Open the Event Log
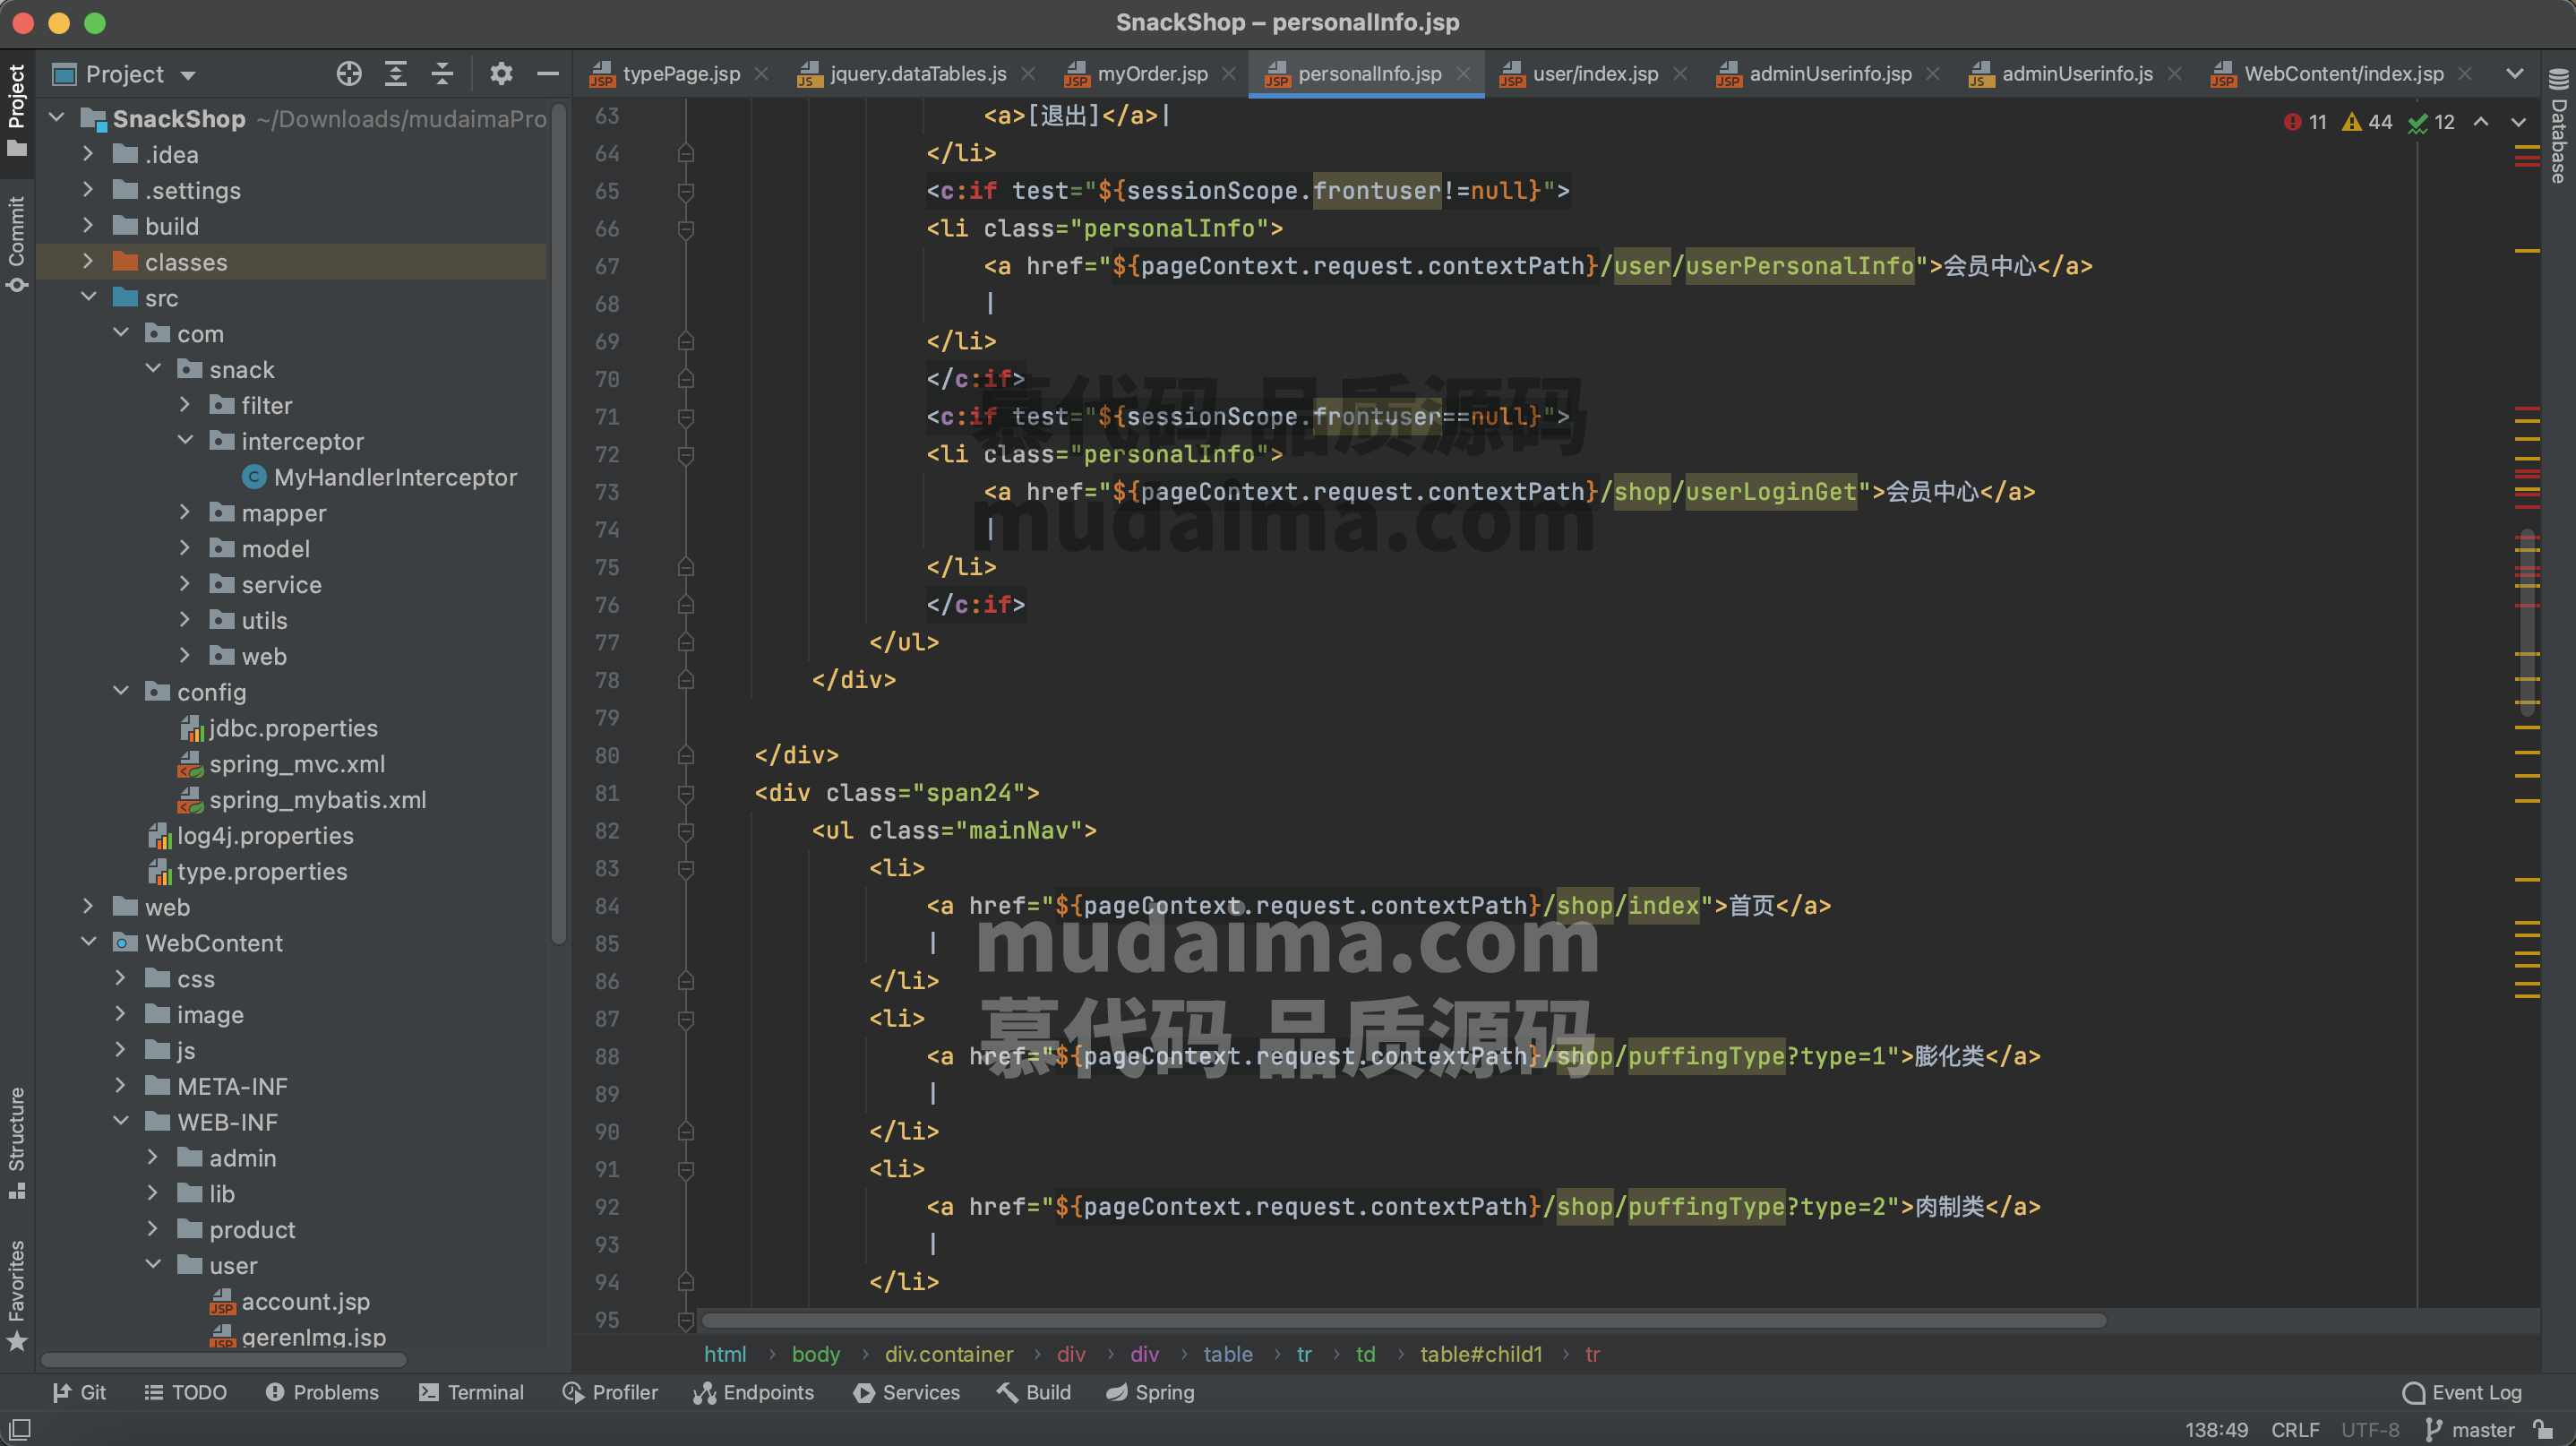 [2462, 1392]
